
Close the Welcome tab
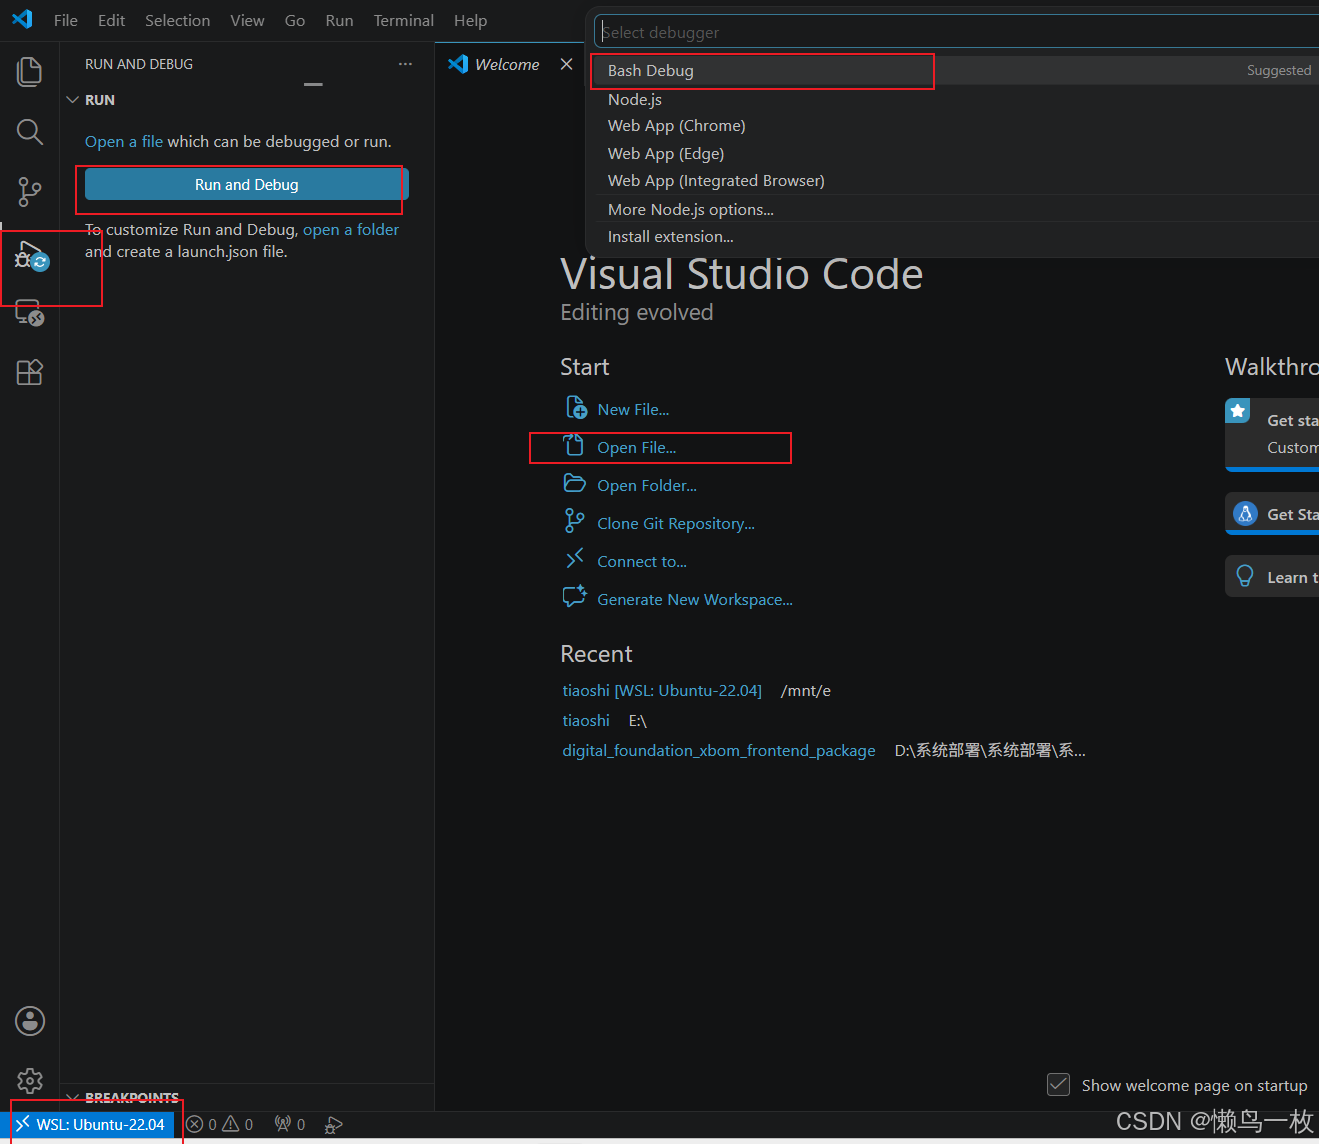pyautogui.click(x=567, y=64)
